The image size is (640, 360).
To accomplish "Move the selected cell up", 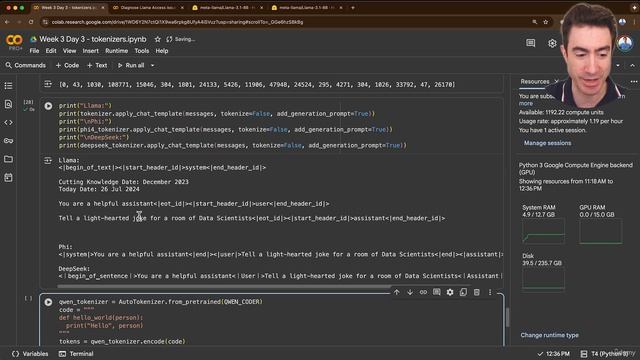I will coord(397,292).
